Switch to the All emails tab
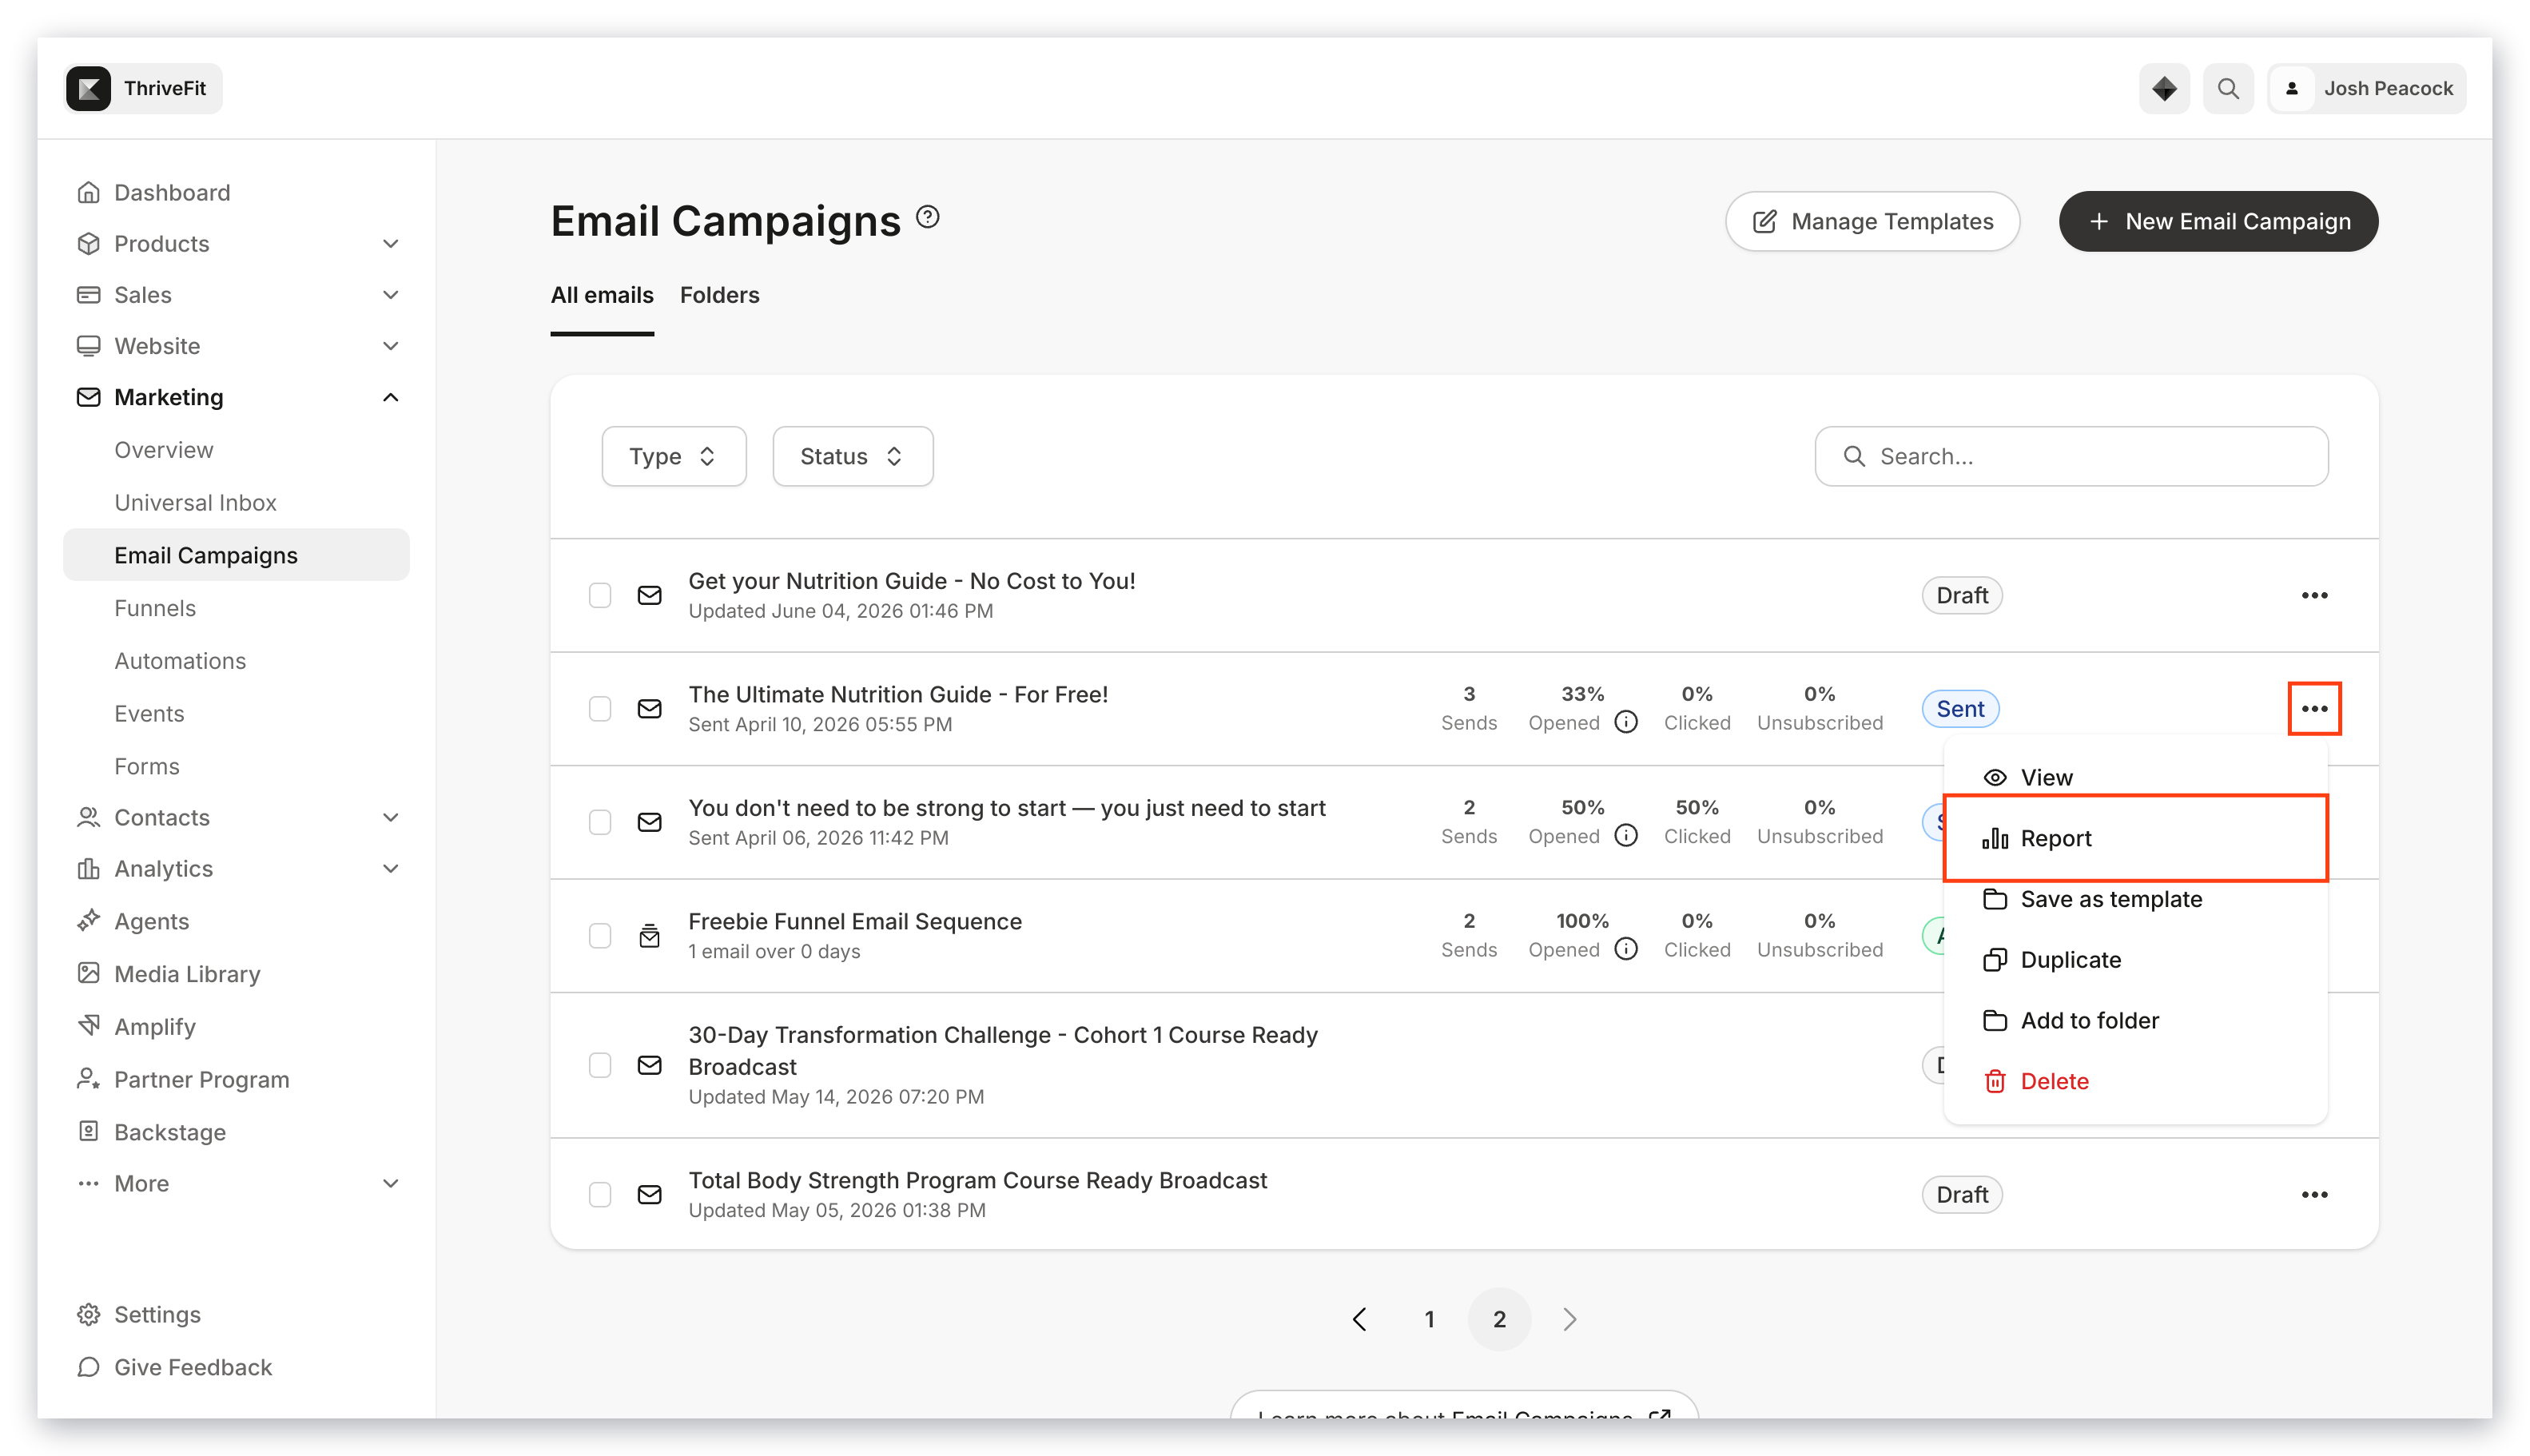 click(x=602, y=295)
